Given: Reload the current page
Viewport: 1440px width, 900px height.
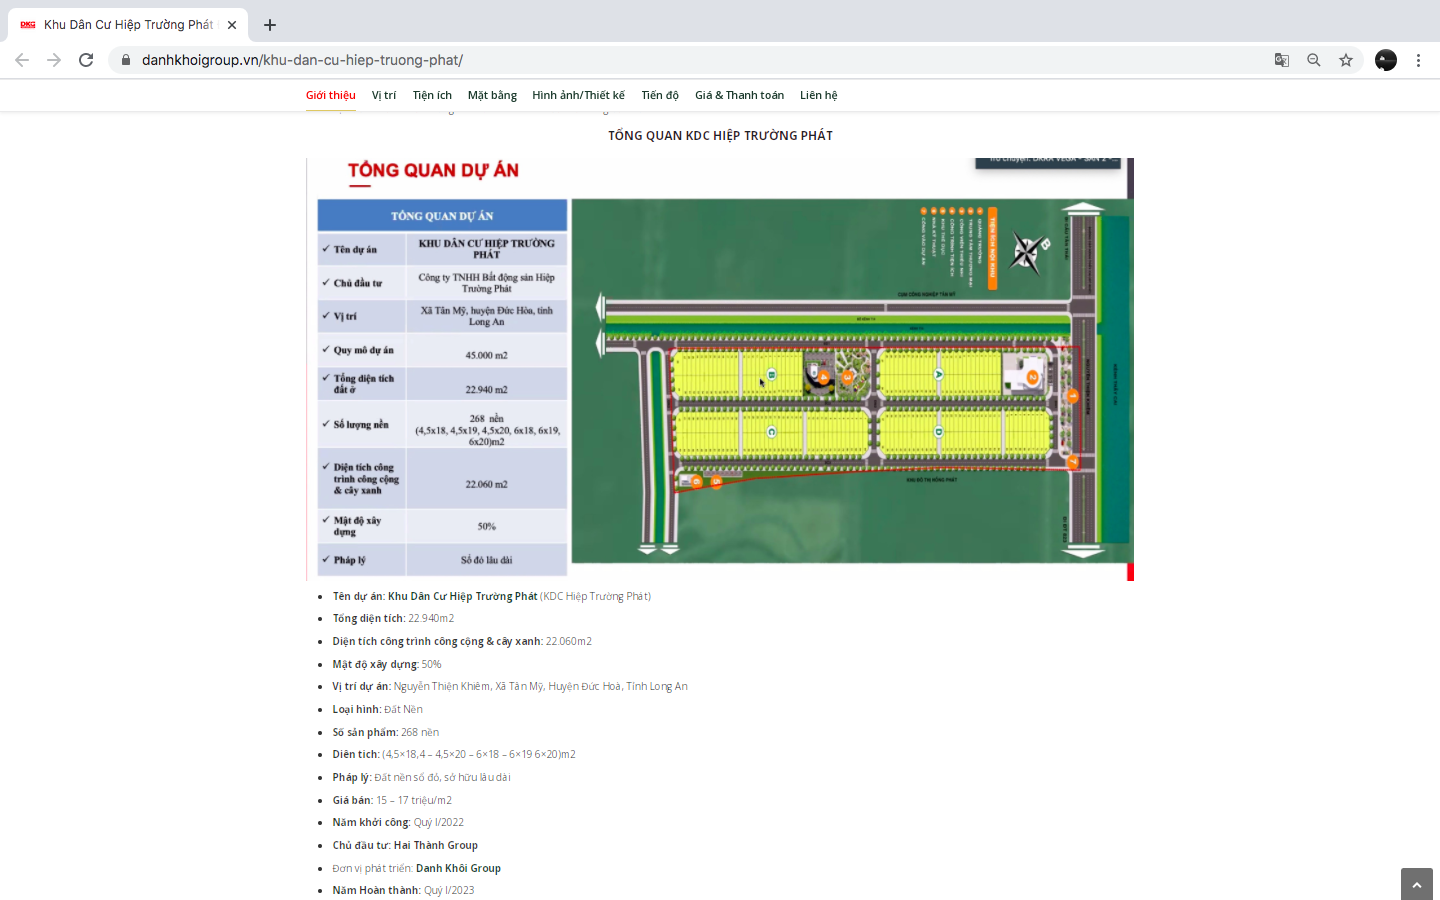Looking at the screenshot, I should (x=86, y=60).
